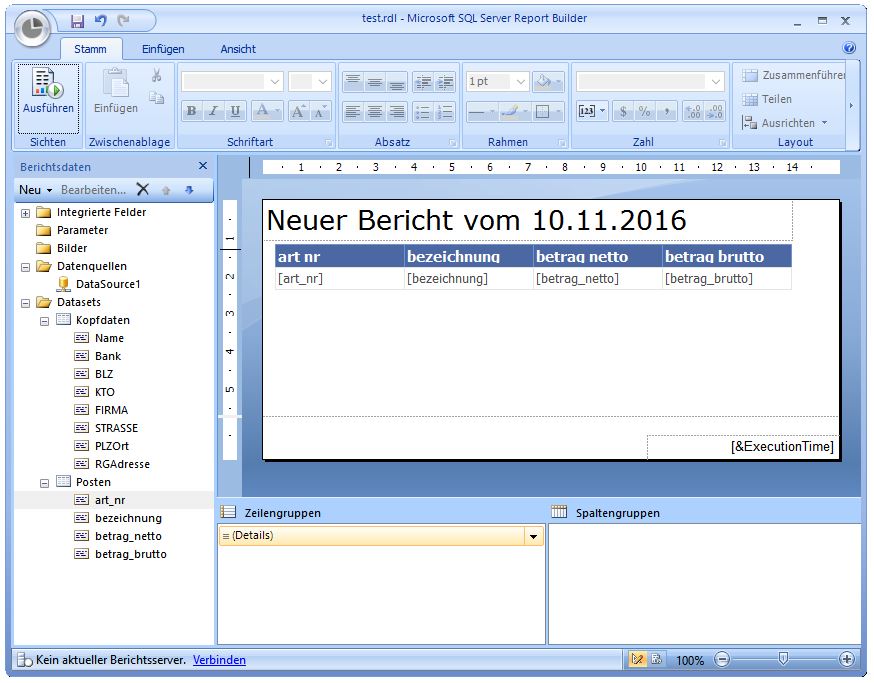
Task: Click the Undo arrow in title bar
Action: tap(100, 20)
